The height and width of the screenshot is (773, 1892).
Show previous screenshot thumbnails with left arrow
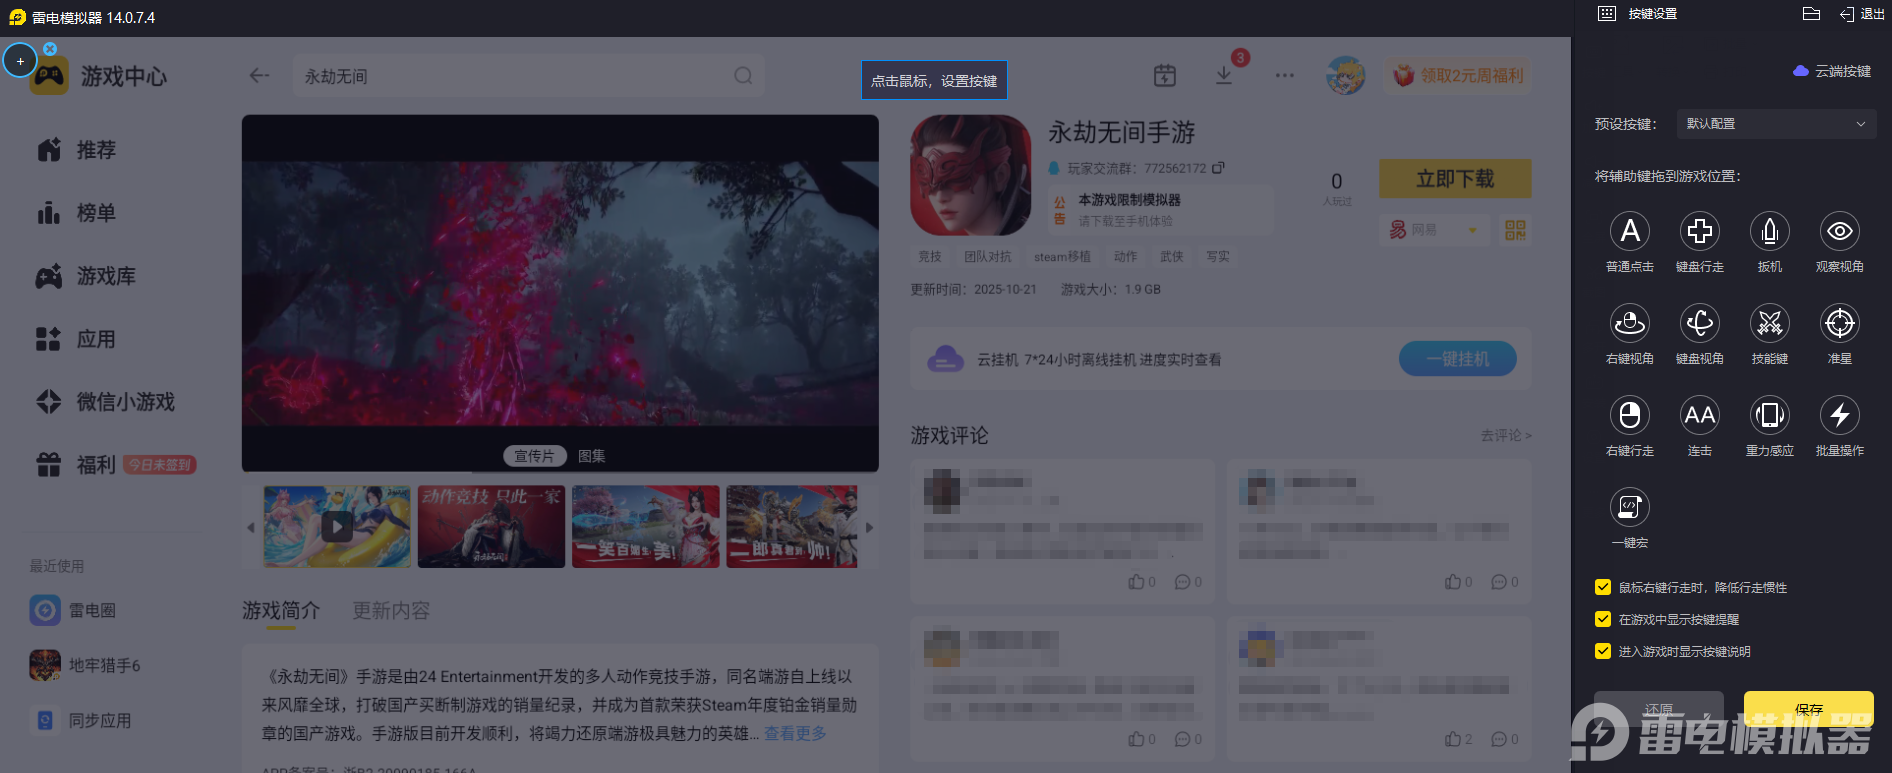coord(251,527)
